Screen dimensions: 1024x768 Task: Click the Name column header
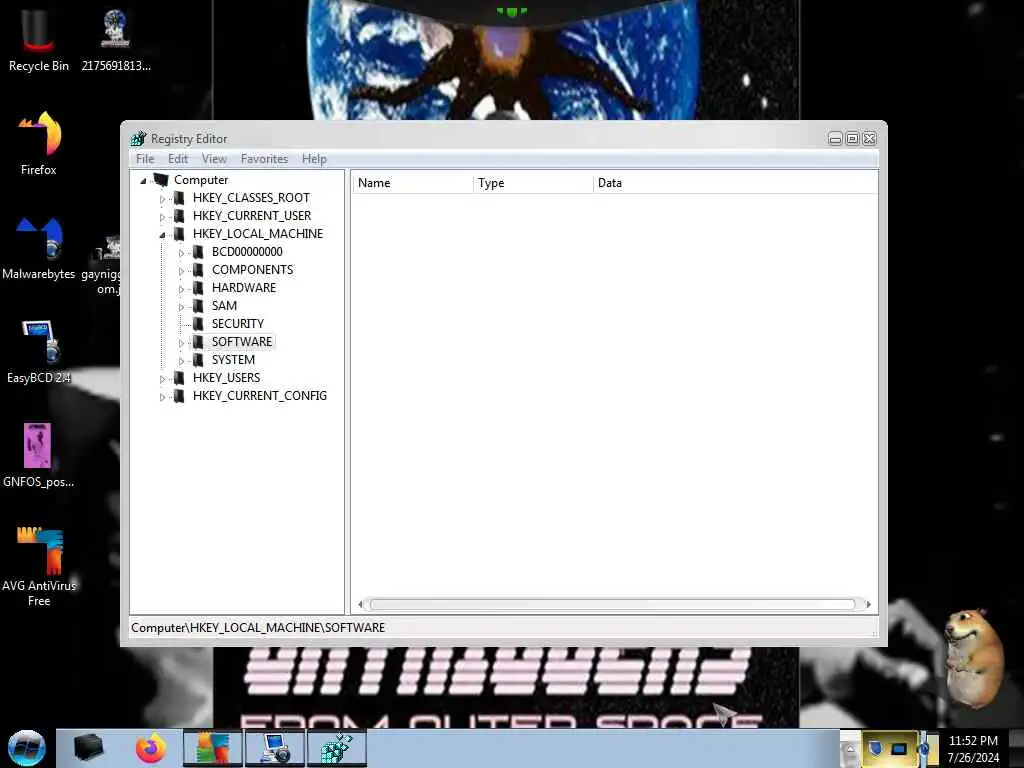click(x=413, y=183)
